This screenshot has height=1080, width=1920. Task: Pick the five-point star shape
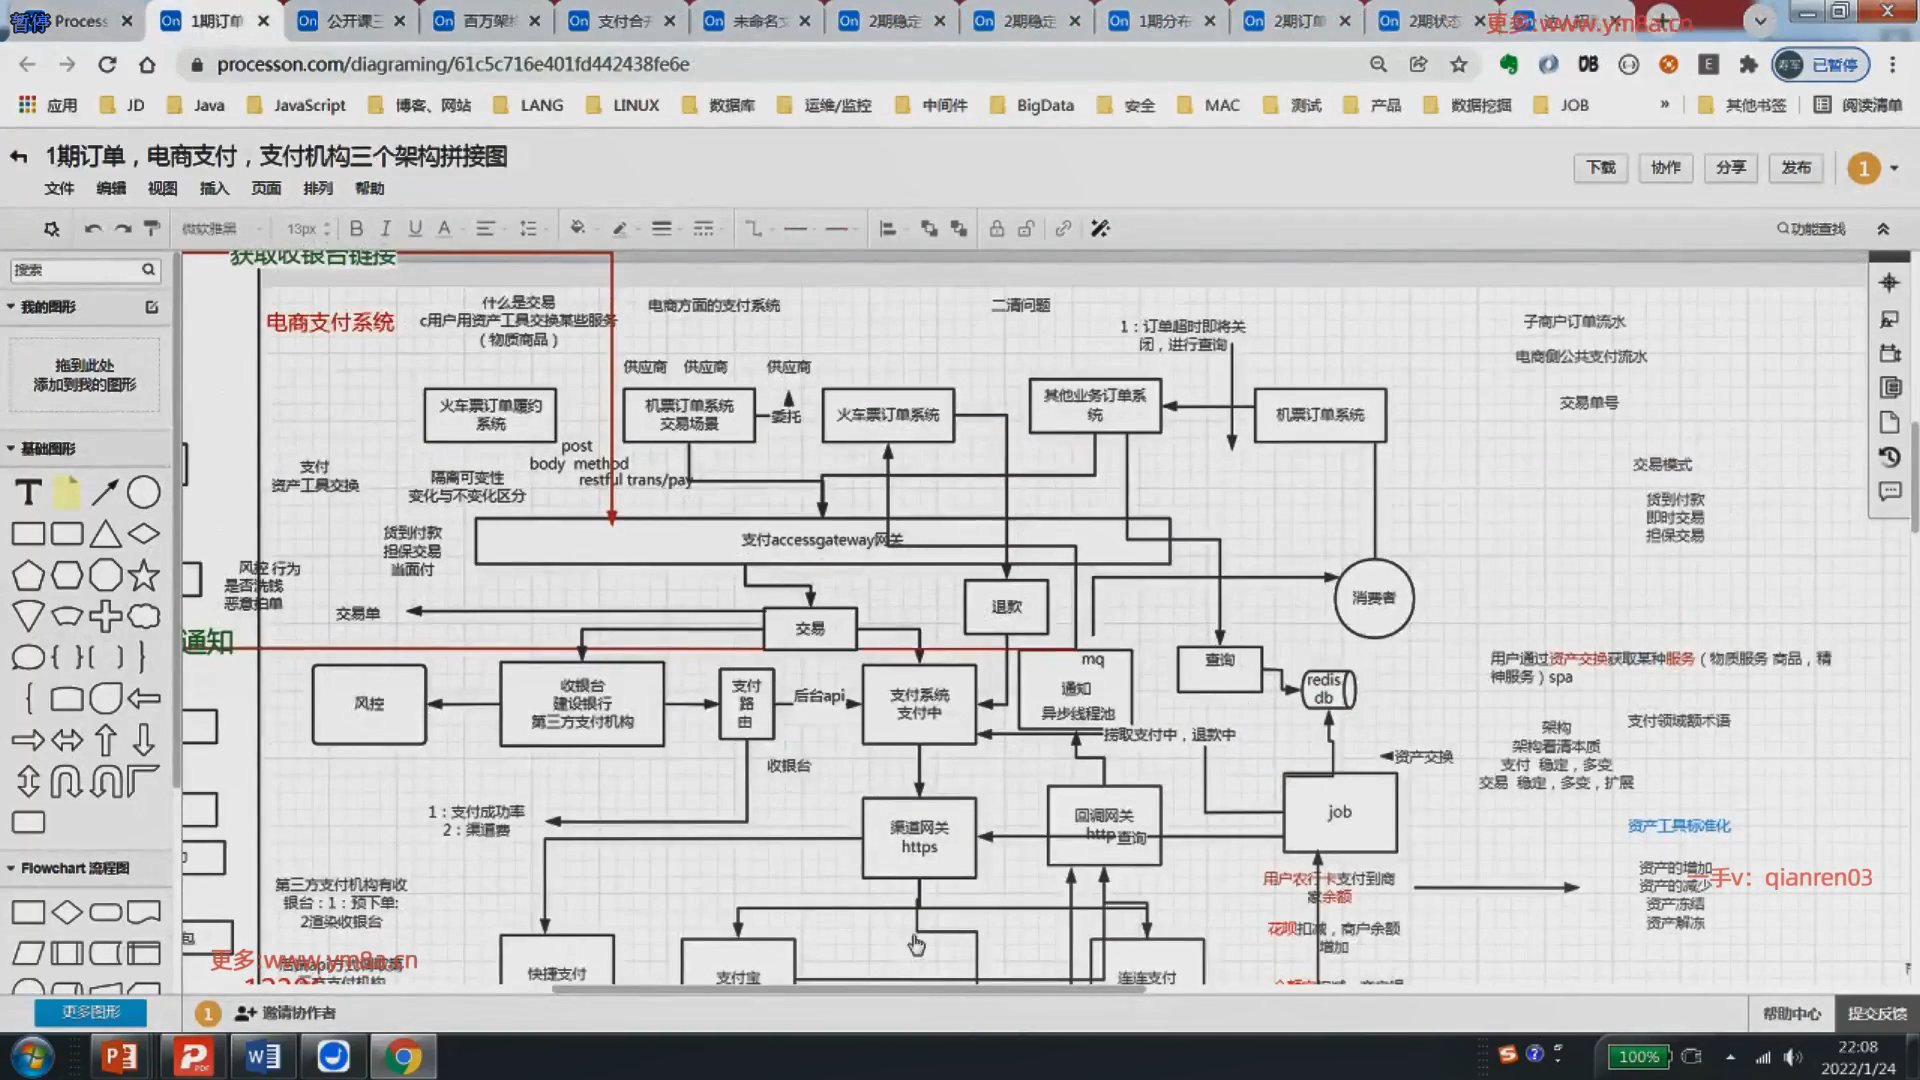click(144, 575)
